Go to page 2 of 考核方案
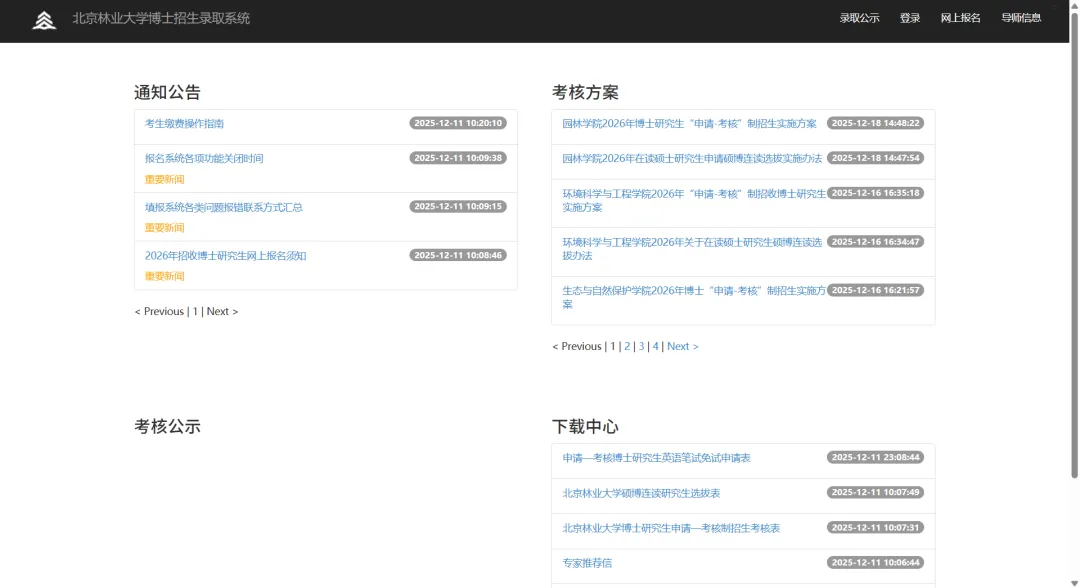 point(627,346)
